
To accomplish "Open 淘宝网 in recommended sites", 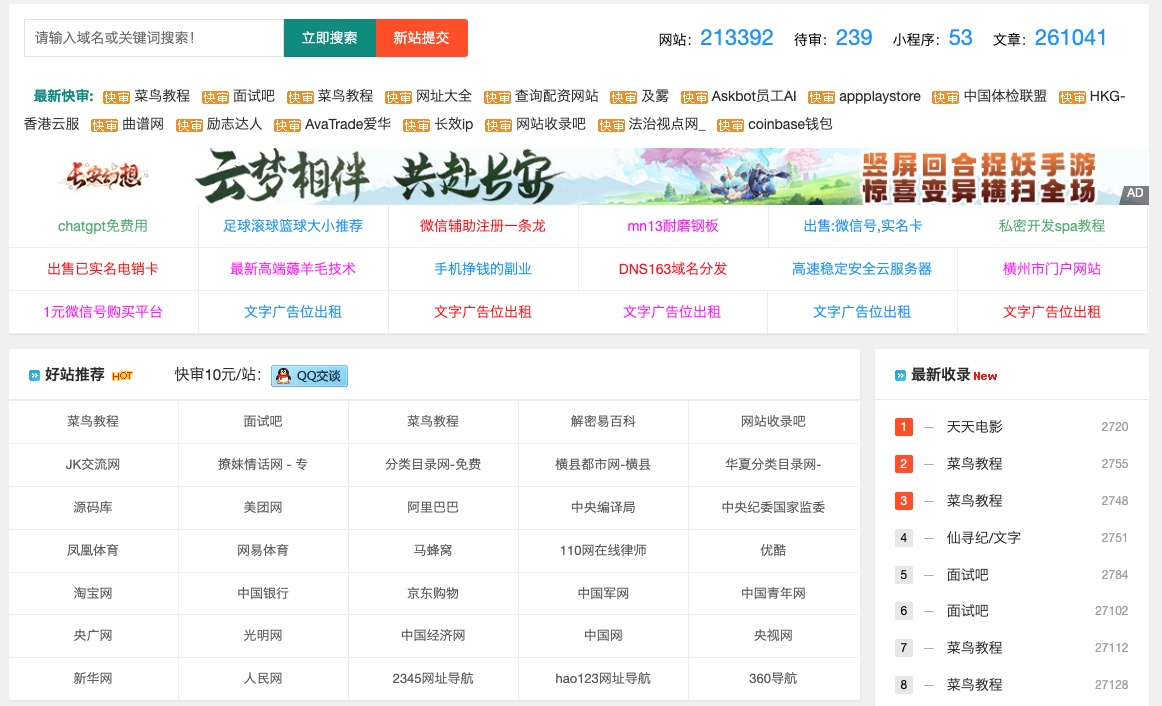I will (x=93, y=593).
